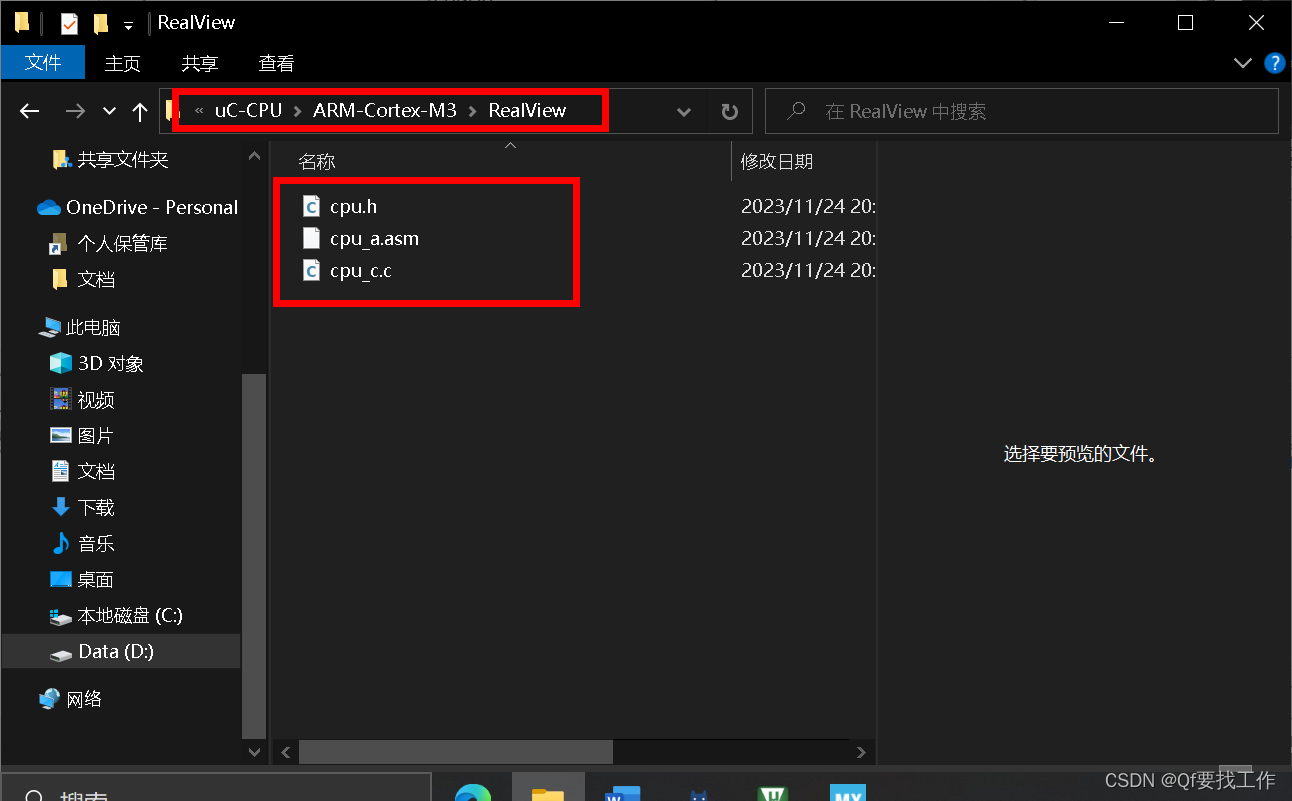Open the 桌面 folder

pos(96,580)
